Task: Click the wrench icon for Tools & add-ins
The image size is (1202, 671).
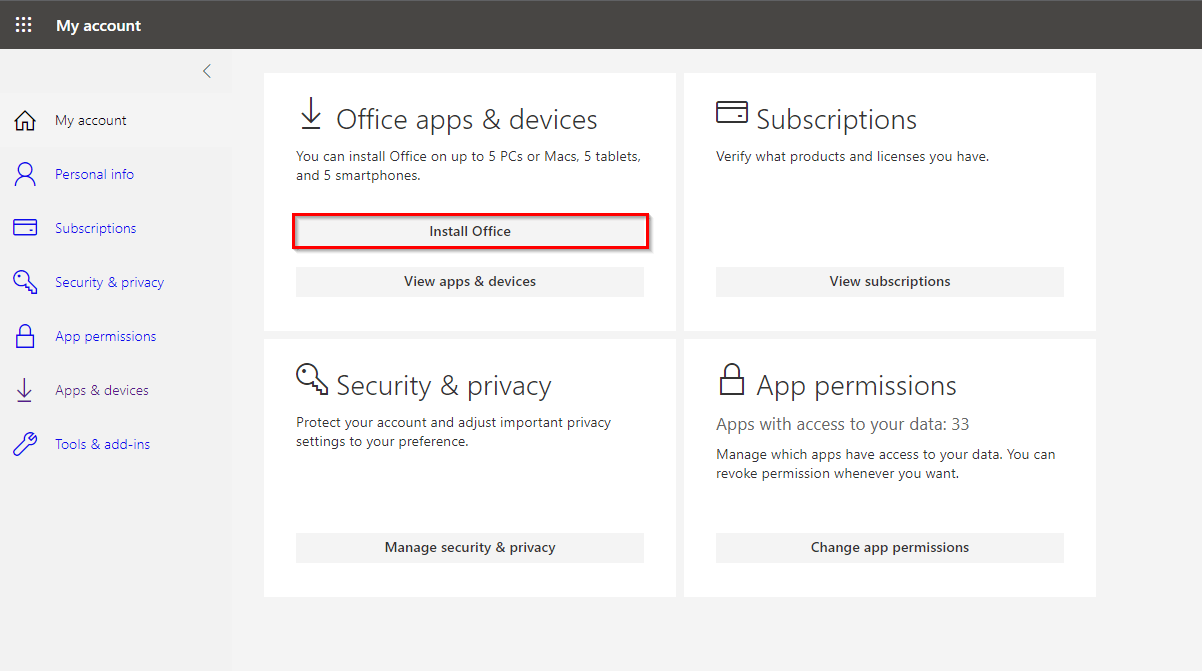Action: 25,443
